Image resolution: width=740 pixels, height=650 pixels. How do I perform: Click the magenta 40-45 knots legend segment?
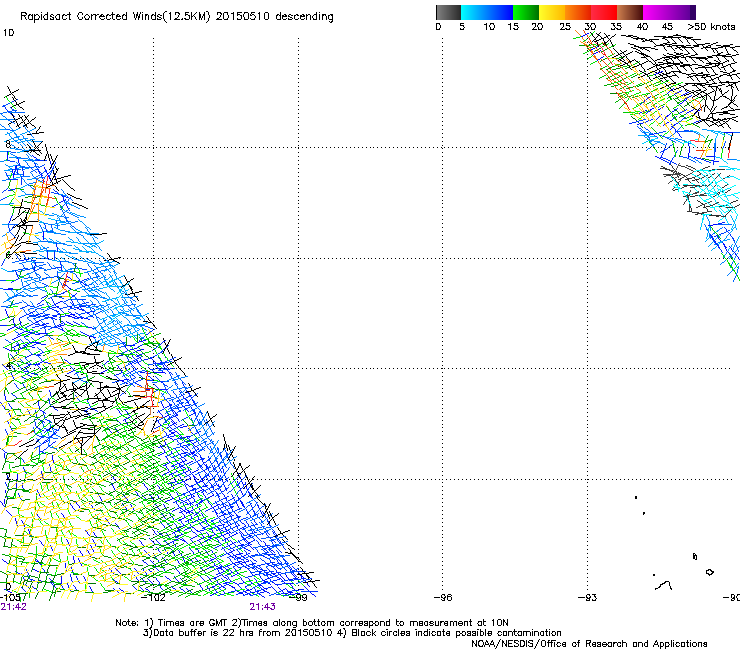click(656, 12)
